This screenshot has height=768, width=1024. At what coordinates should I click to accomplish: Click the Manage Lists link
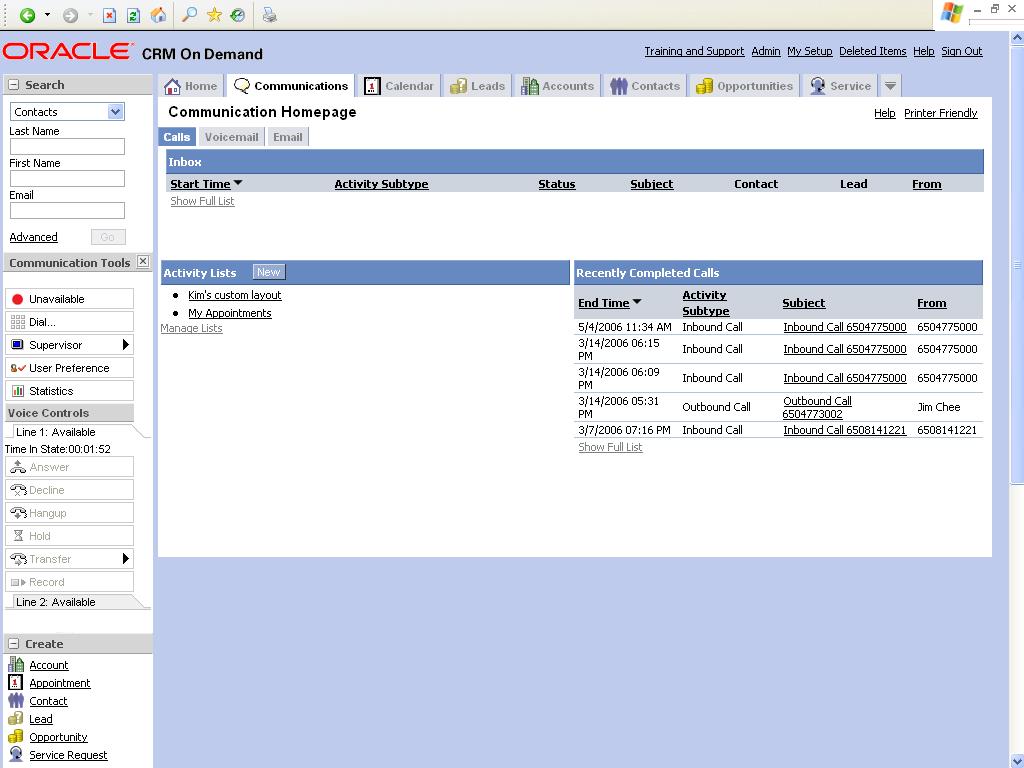tap(191, 328)
